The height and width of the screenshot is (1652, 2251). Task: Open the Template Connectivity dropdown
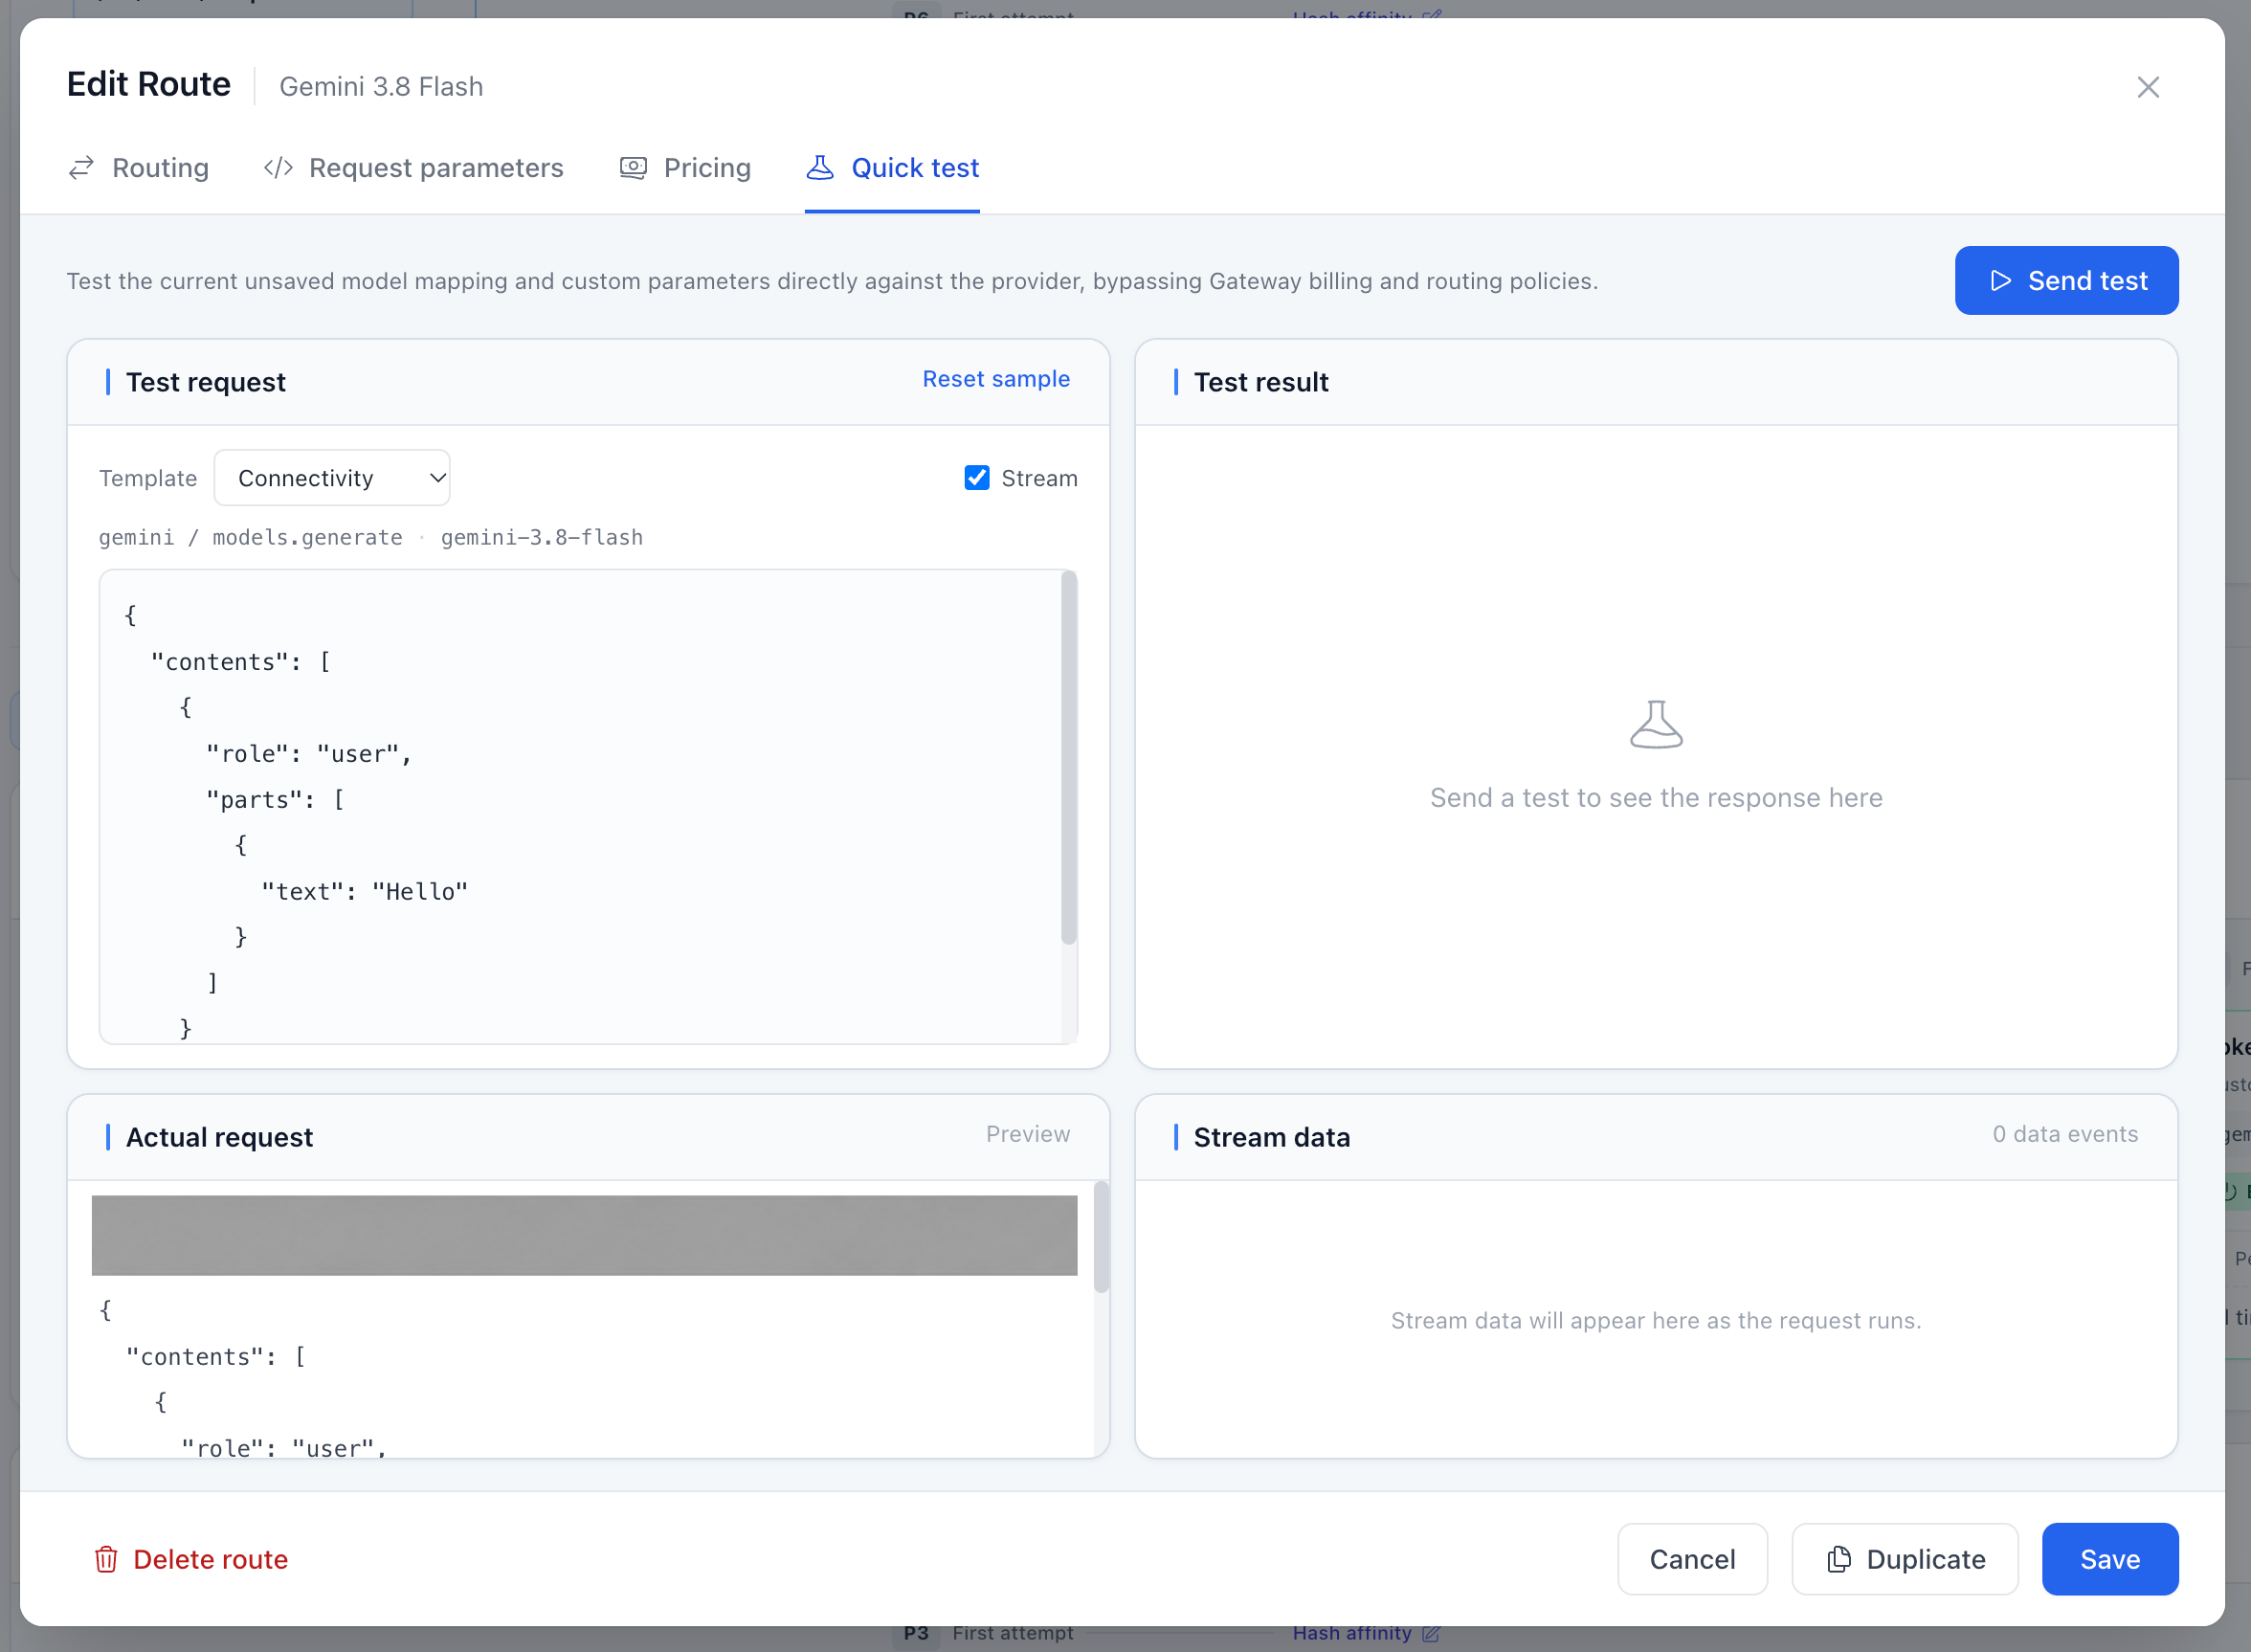[332, 478]
